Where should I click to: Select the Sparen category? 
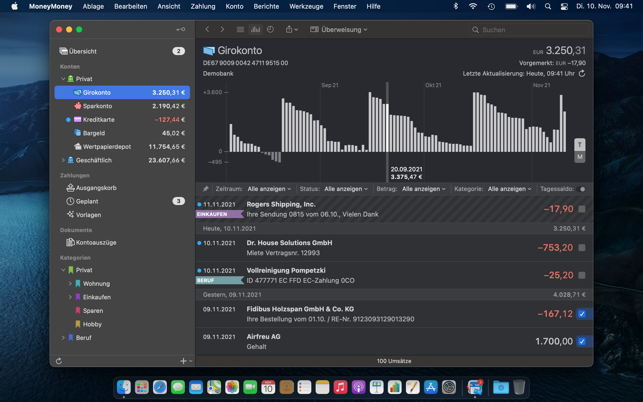point(122,311)
